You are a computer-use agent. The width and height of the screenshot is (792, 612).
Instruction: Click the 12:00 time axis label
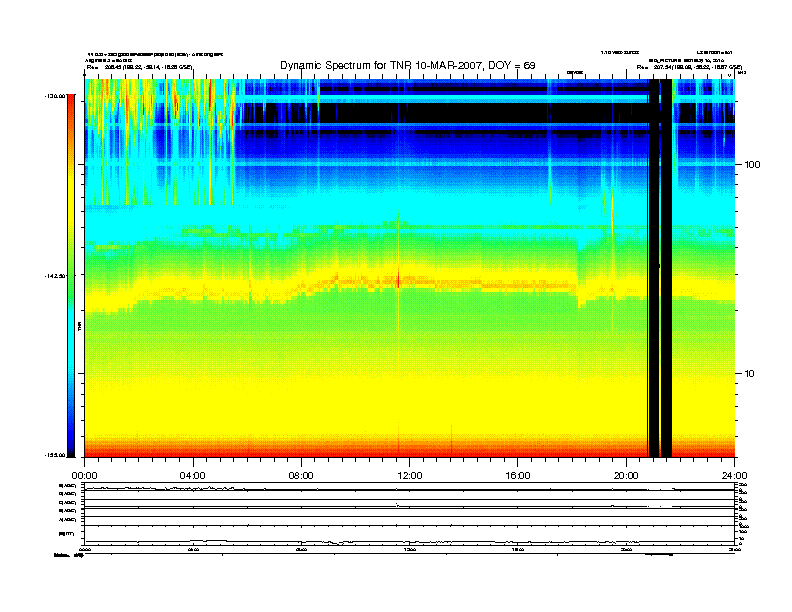click(x=410, y=476)
